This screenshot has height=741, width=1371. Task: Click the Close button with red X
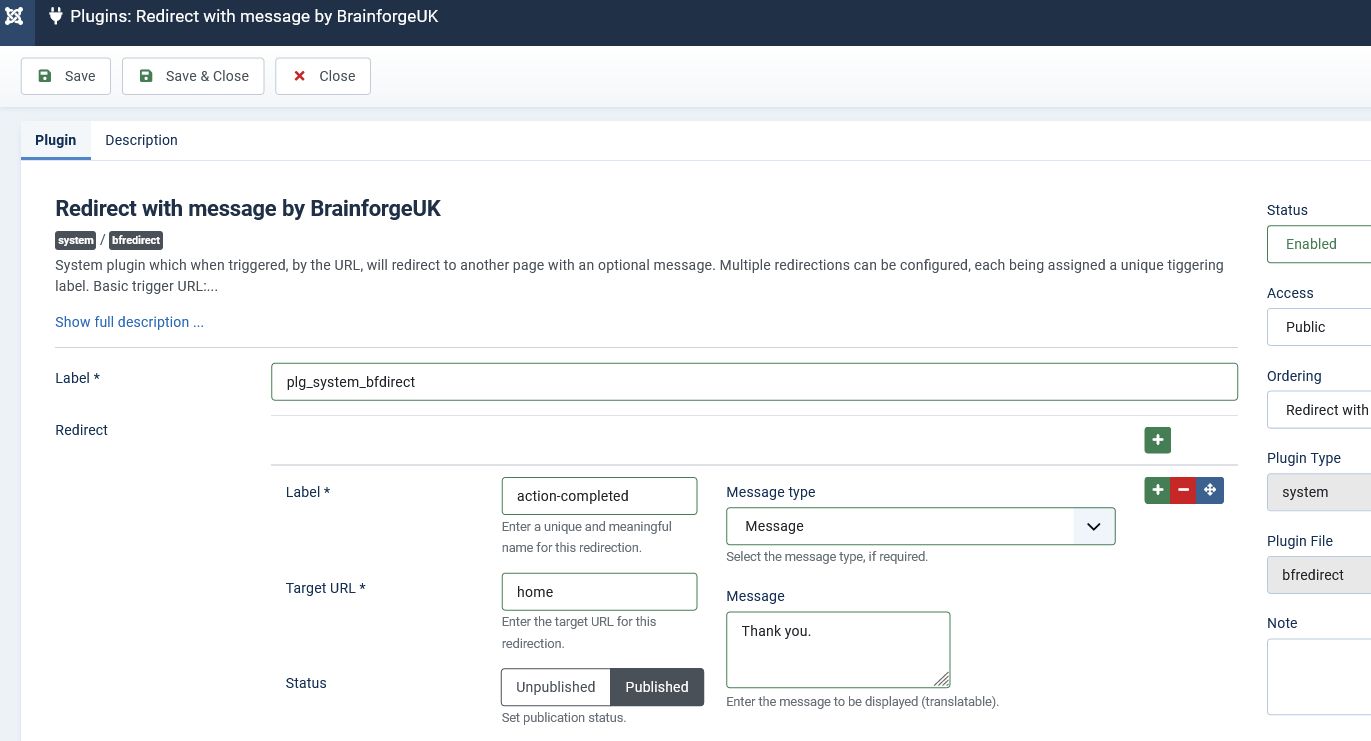[323, 76]
